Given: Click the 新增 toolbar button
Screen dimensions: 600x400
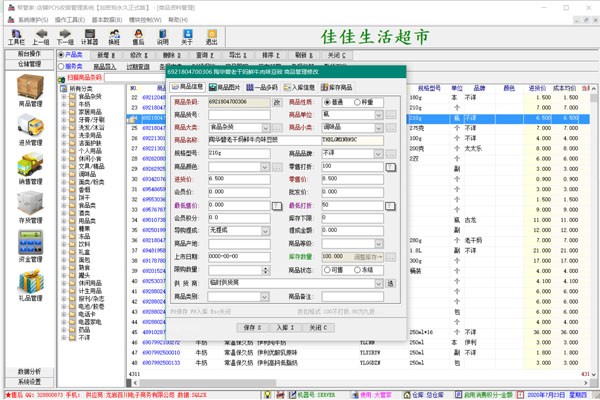Looking at the screenshot, I should click(106, 55).
